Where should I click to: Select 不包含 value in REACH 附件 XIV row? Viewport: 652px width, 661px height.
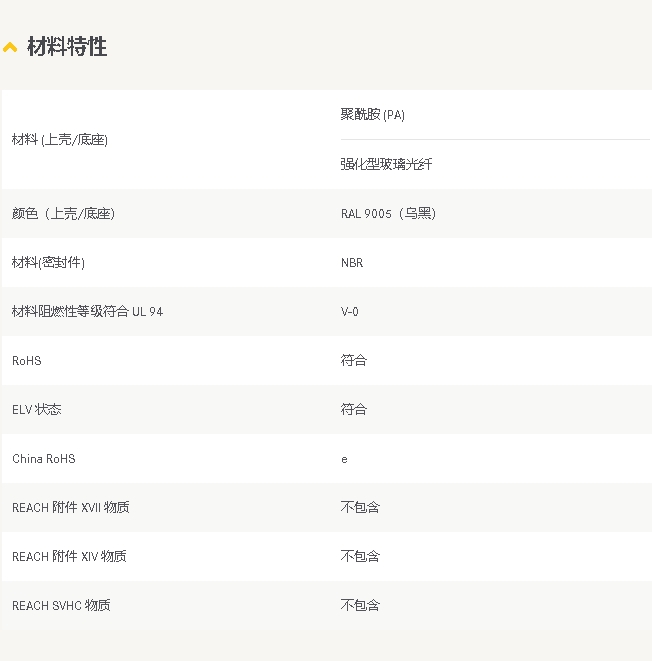point(360,556)
